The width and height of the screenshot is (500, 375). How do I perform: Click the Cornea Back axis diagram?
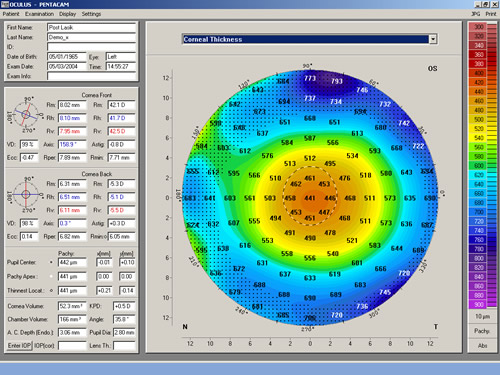click(x=26, y=194)
